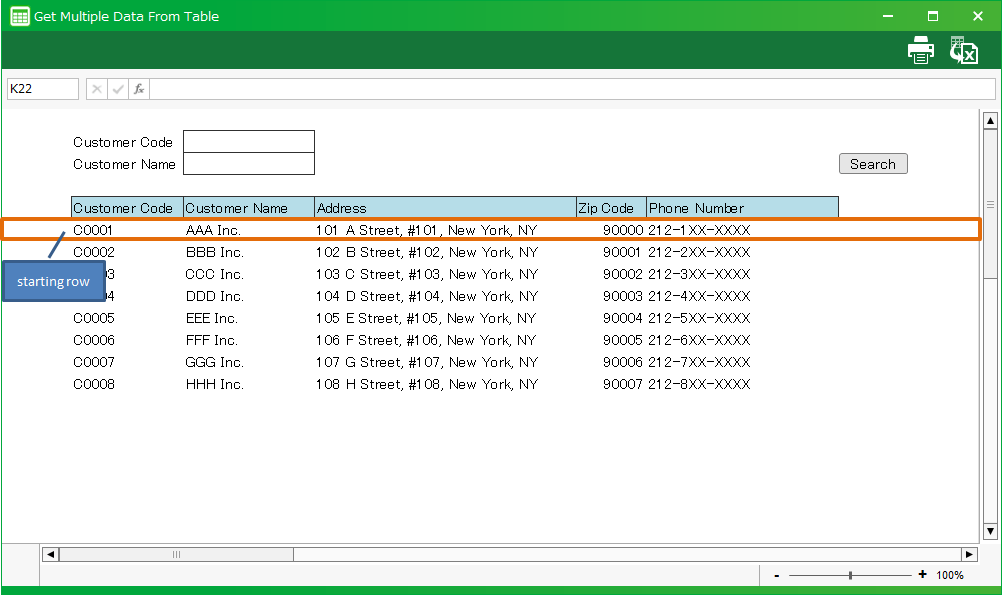Click zip code 90003

623,296
